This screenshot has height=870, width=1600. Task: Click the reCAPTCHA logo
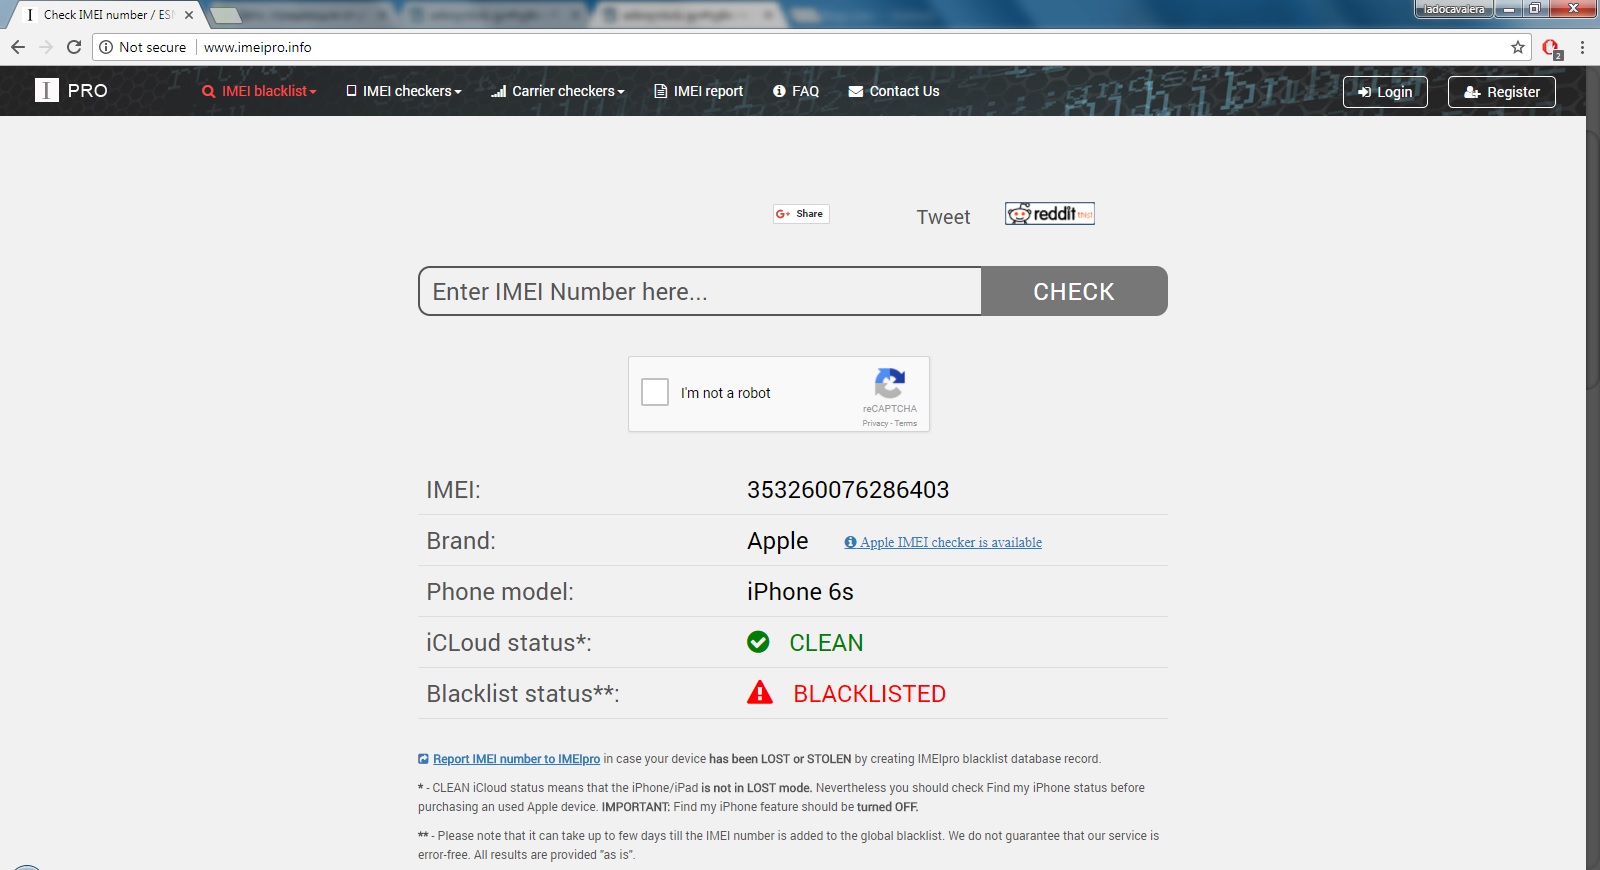coord(889,384)
